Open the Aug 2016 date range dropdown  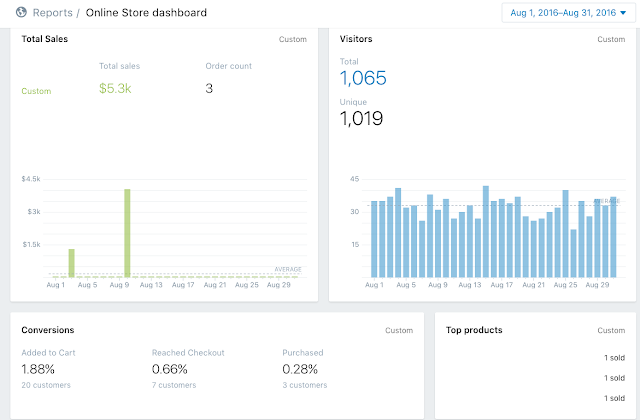568,13
